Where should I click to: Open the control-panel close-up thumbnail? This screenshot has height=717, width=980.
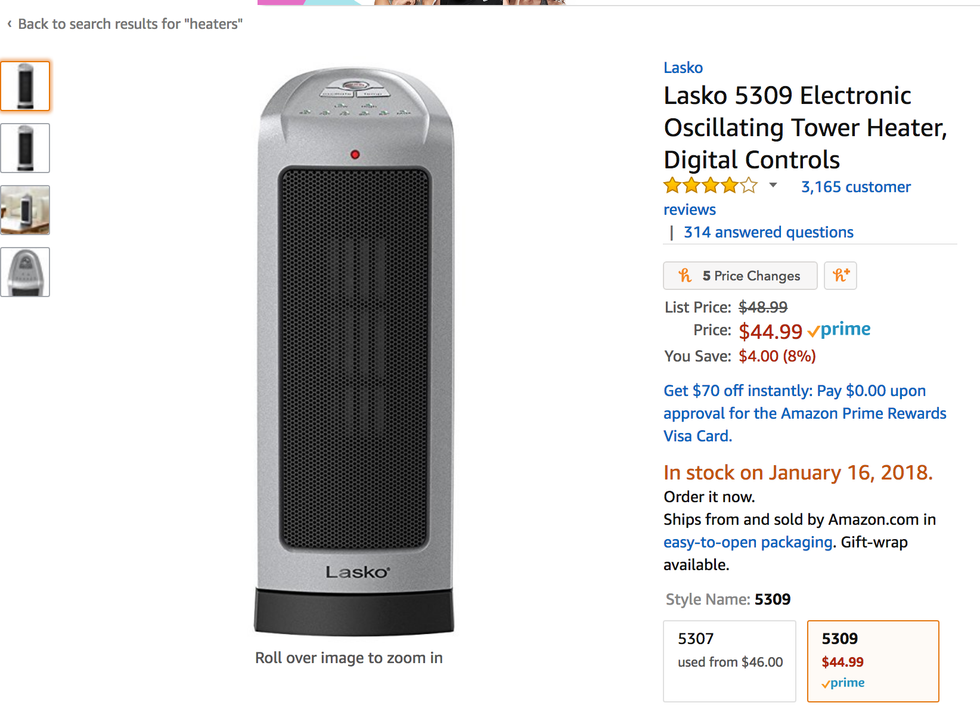(x=25, y=272)
